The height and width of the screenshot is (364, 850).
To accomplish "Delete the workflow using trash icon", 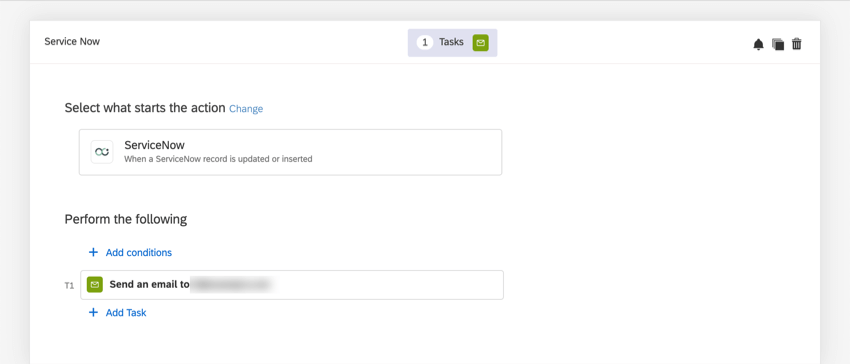I will point(796,44).
